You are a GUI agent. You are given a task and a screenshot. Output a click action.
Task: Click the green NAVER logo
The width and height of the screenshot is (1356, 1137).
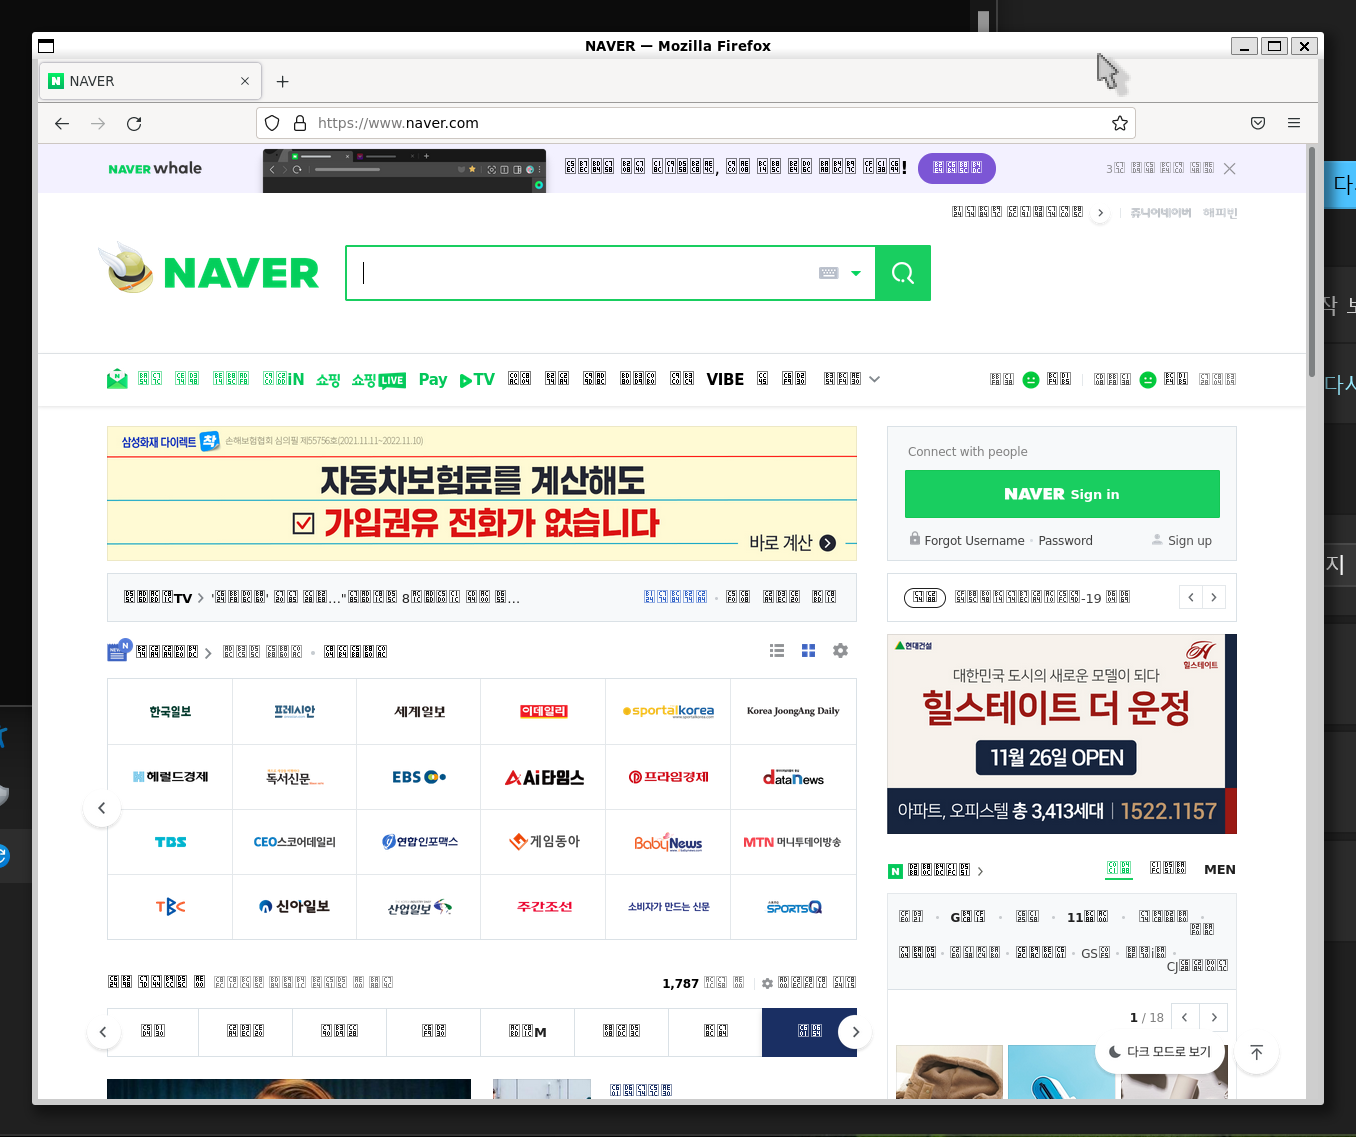[x=240, y=273]
